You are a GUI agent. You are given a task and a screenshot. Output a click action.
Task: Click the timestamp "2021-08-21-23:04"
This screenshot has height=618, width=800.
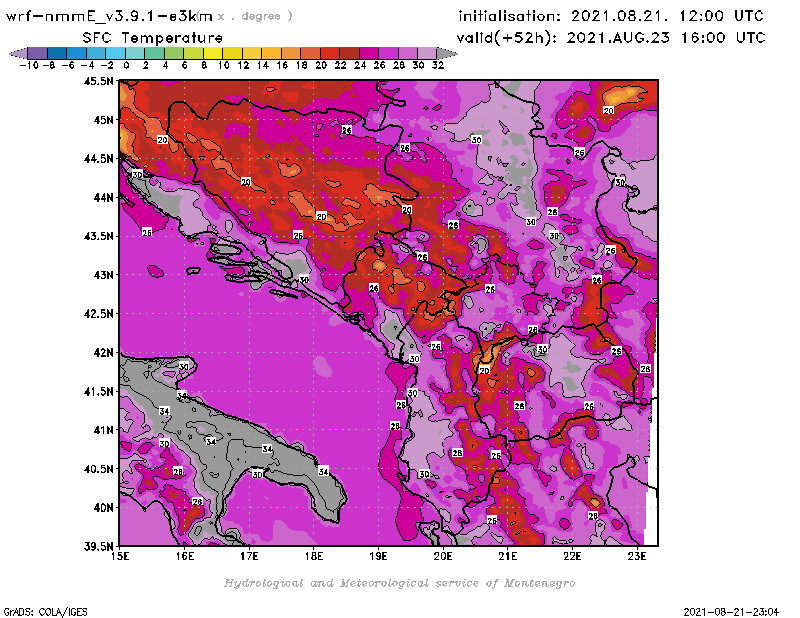click(731, 612)
